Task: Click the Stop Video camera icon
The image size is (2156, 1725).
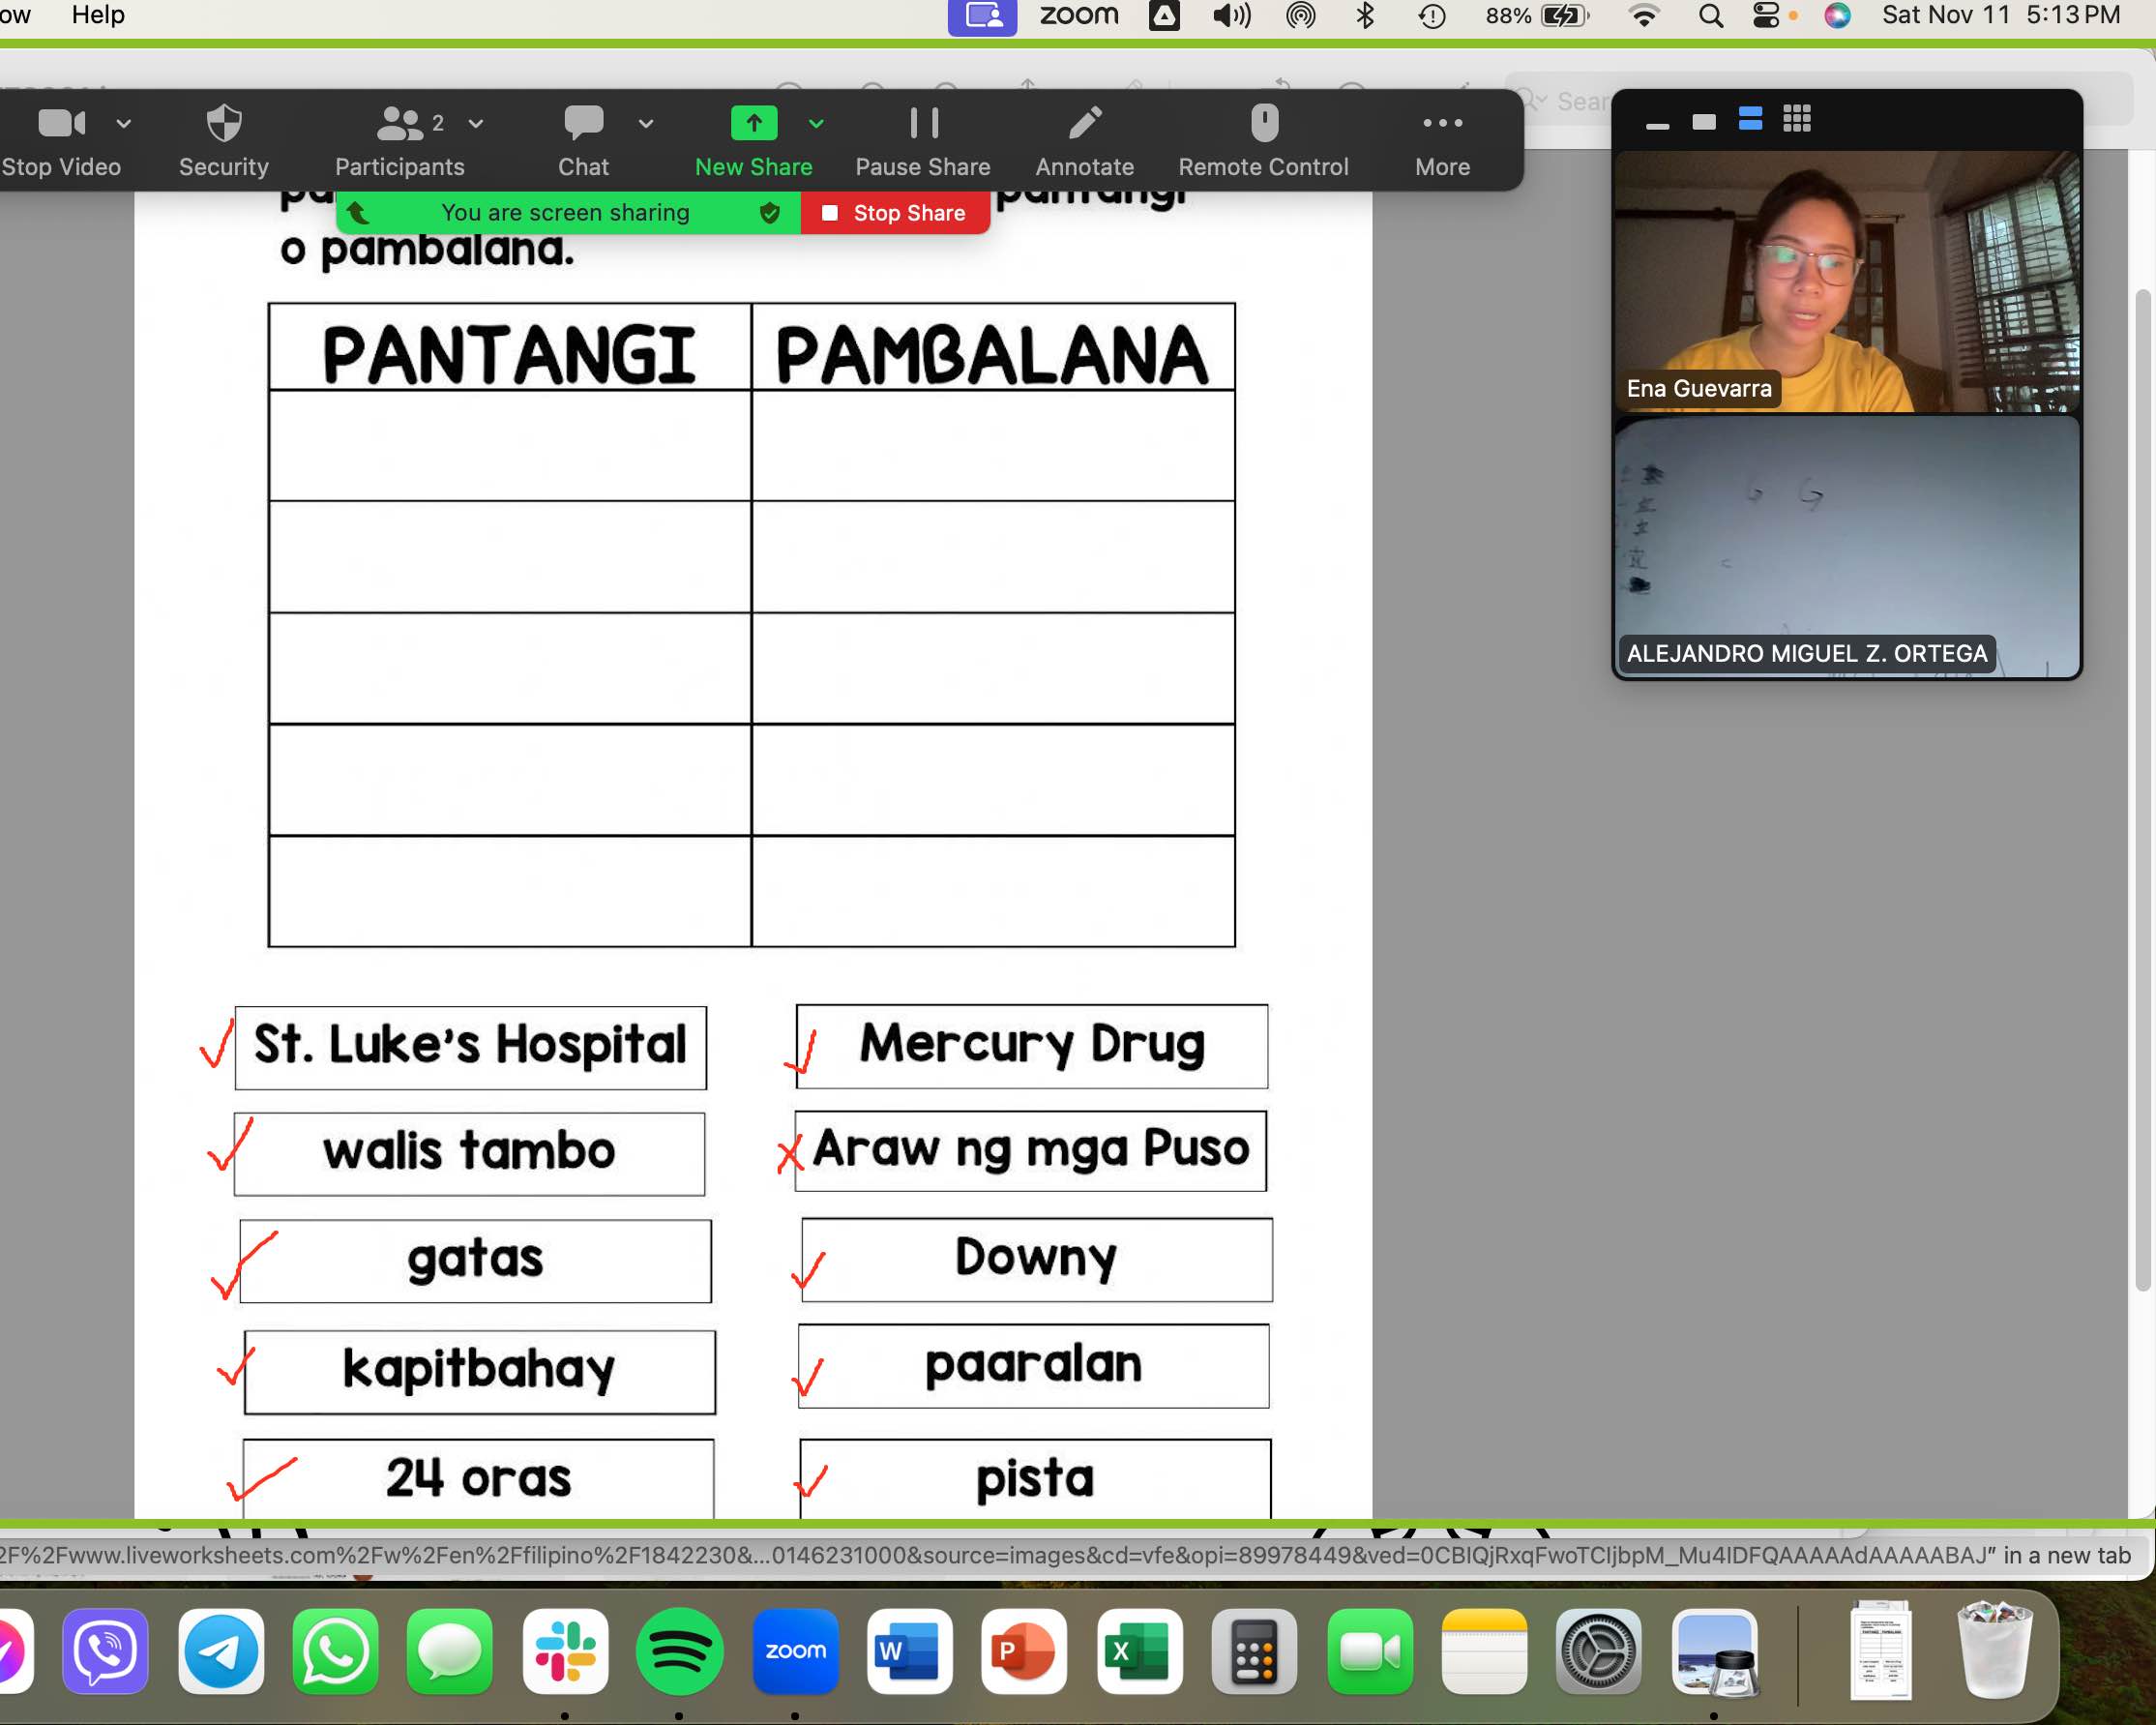Action: 62,123
